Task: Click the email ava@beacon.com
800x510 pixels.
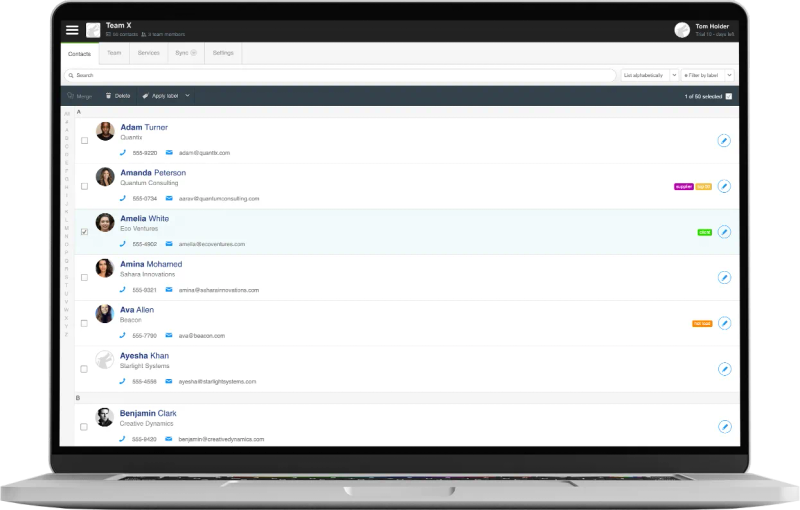Action: tap(202, 336)
